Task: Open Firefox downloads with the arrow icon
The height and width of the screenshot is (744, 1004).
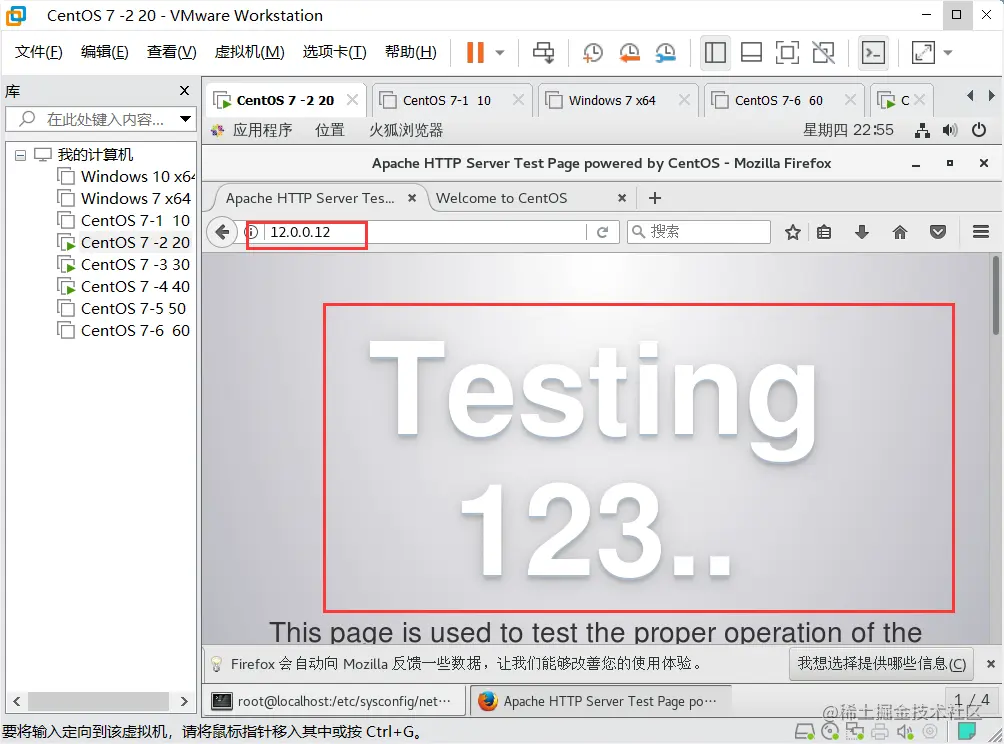Action: (861, 231)
